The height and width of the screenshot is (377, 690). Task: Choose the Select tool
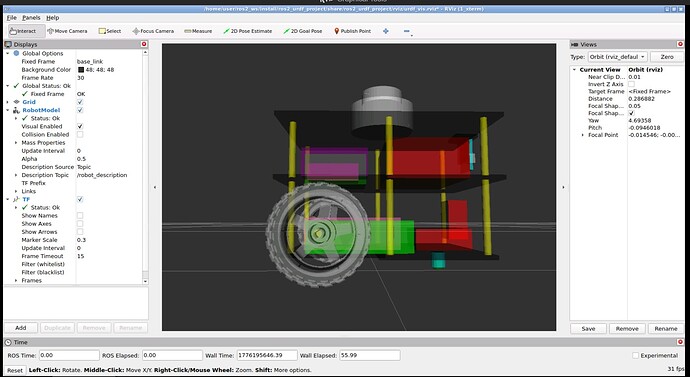110,31
